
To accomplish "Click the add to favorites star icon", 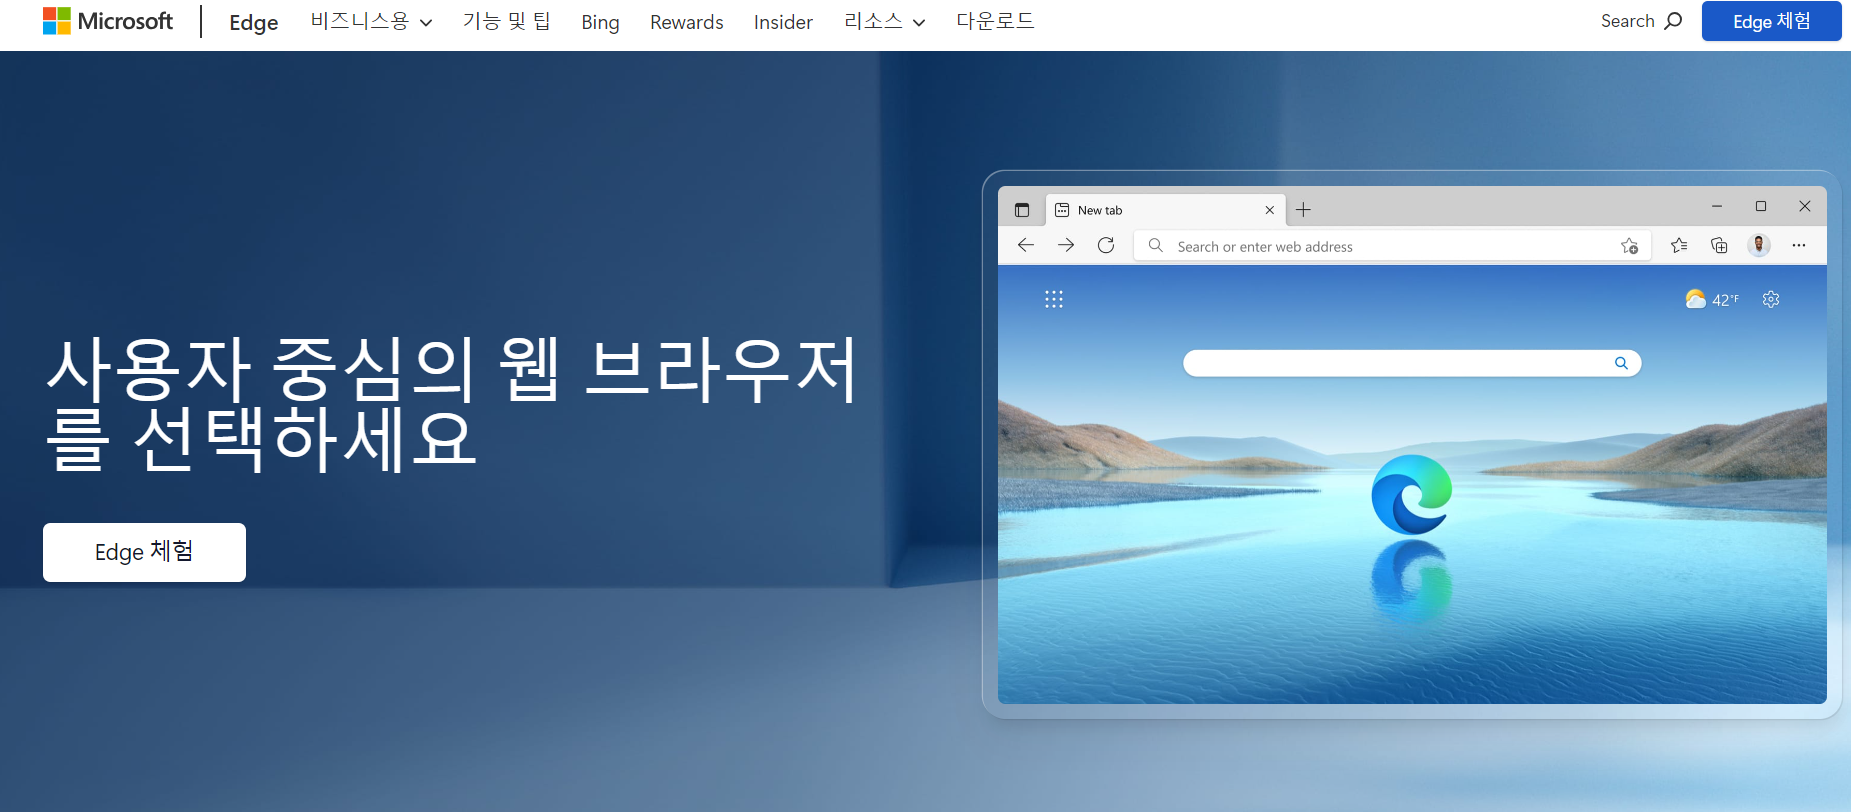I will pos(1629,246).
